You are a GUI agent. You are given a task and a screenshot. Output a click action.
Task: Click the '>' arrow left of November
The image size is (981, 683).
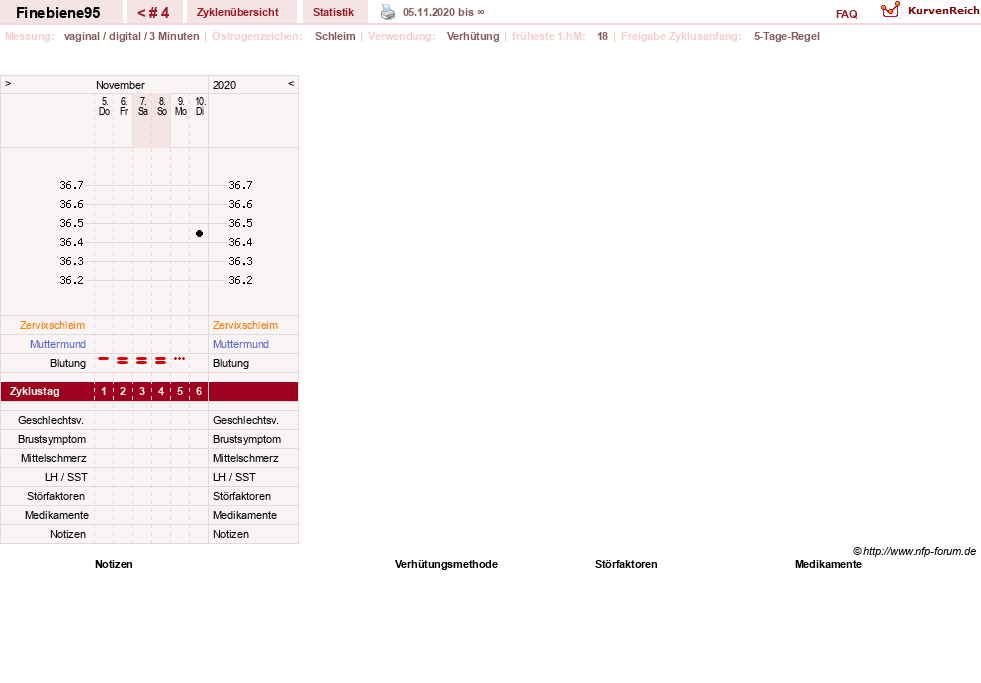8,83
